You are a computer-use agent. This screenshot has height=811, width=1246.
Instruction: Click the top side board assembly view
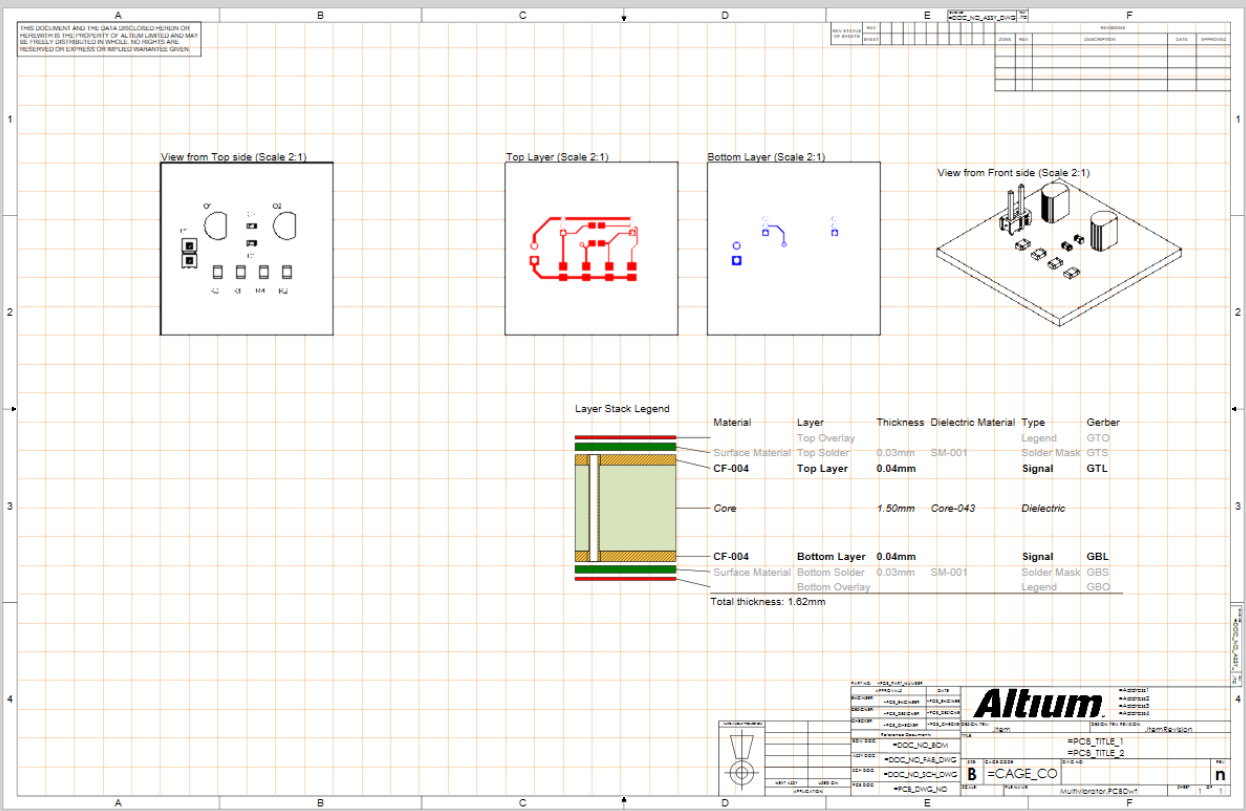[246, 248]
